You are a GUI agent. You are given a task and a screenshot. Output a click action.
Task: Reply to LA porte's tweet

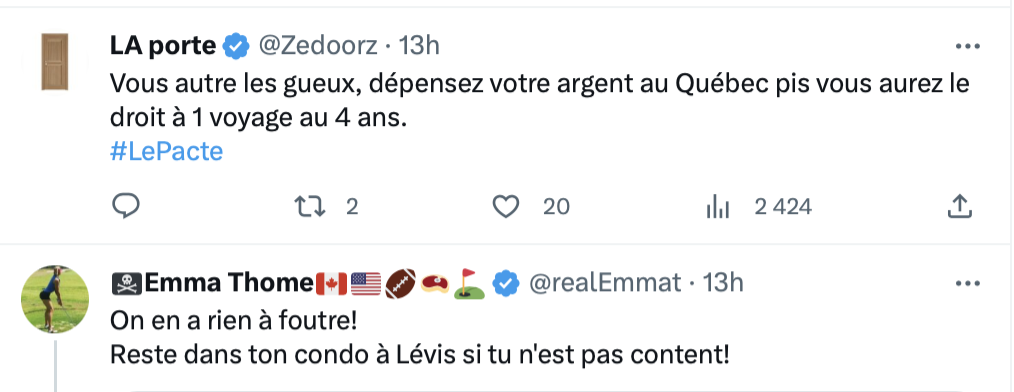coord(127,206)
